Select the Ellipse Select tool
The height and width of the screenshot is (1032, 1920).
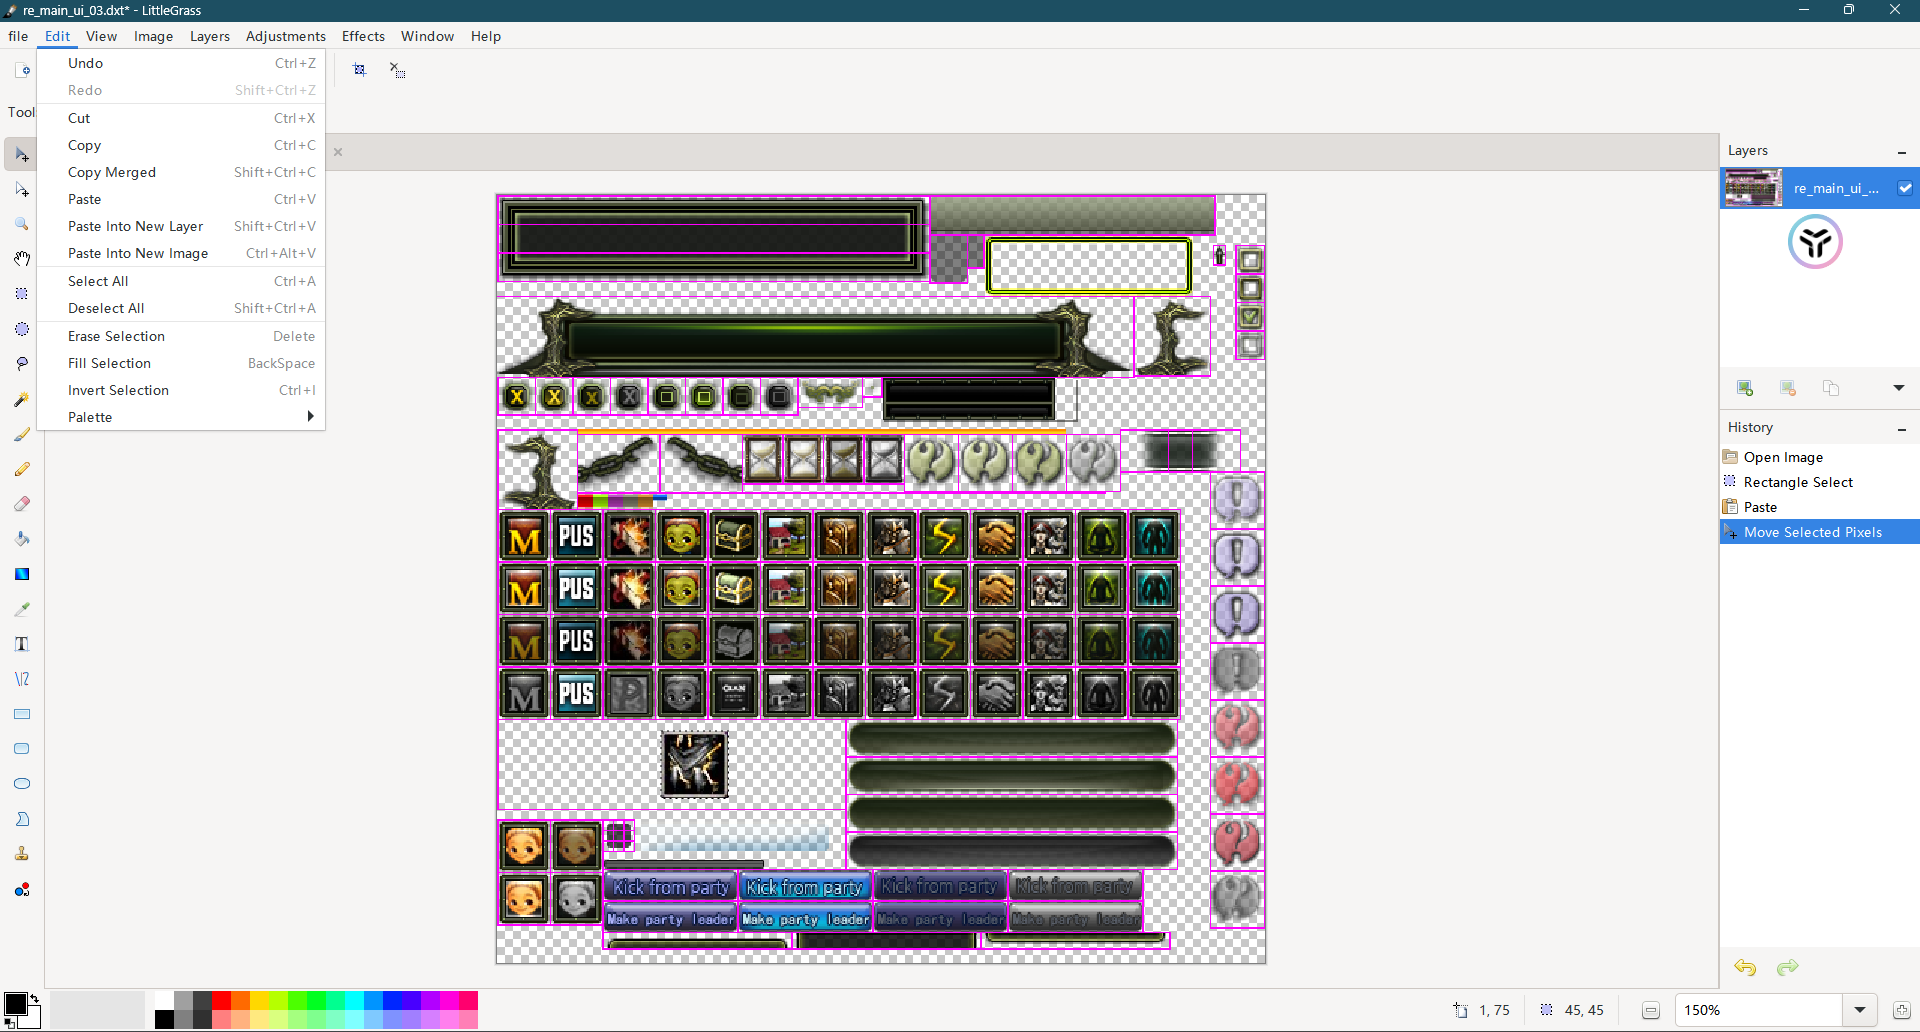(x=22, y=329)
